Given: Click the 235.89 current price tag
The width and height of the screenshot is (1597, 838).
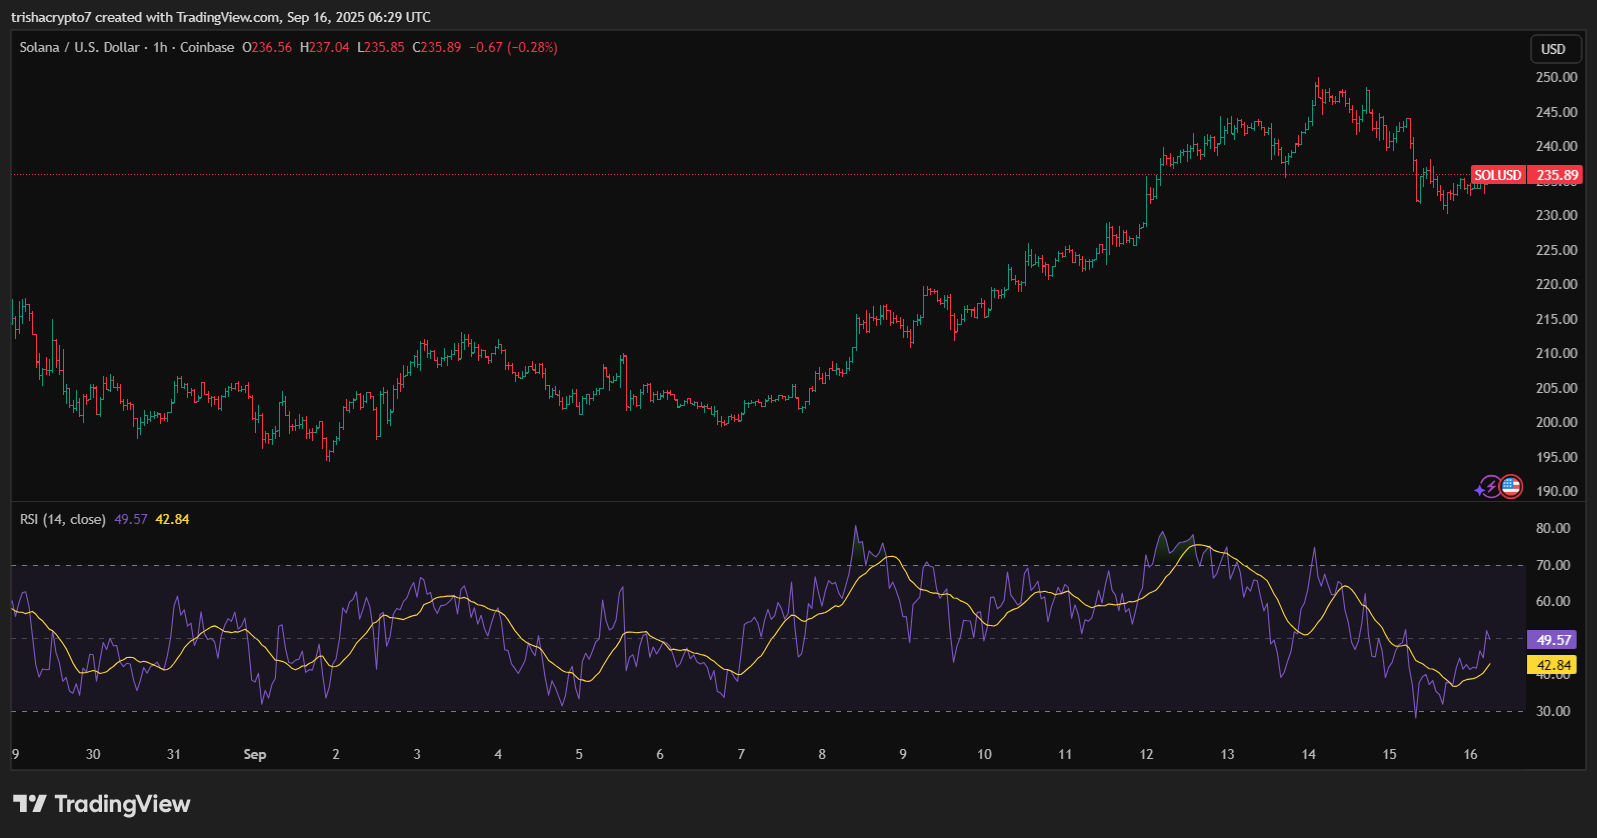Looking at the screenshot, I should [1556, 175].
